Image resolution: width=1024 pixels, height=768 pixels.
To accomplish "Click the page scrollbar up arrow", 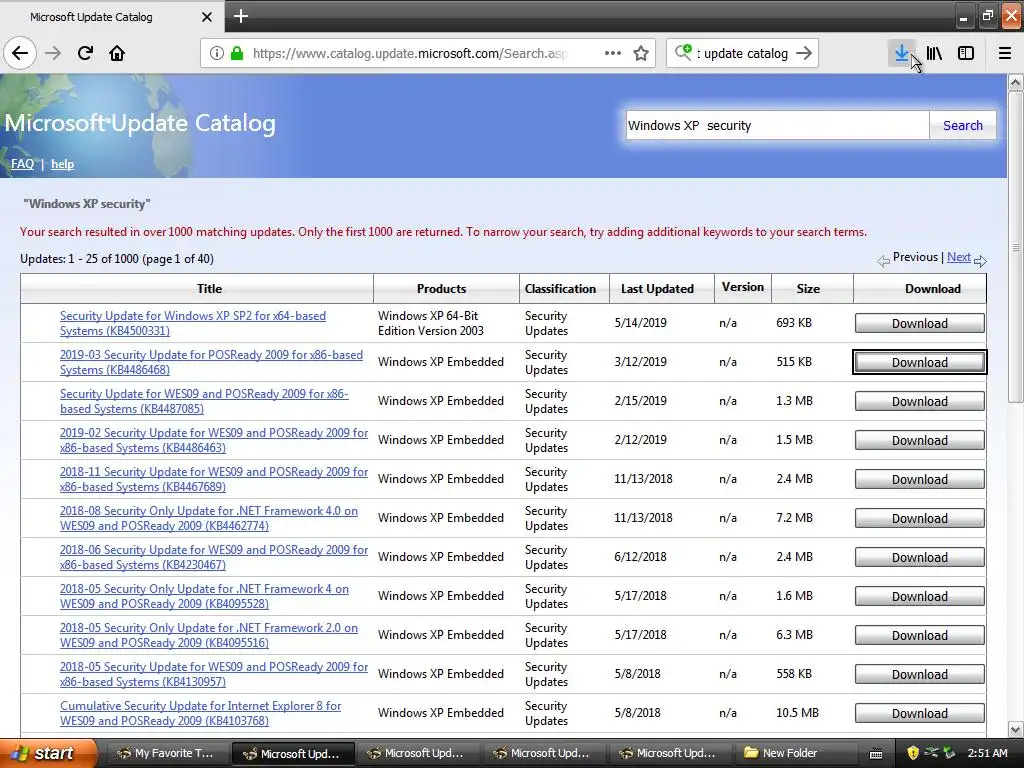I will 1016,82.
